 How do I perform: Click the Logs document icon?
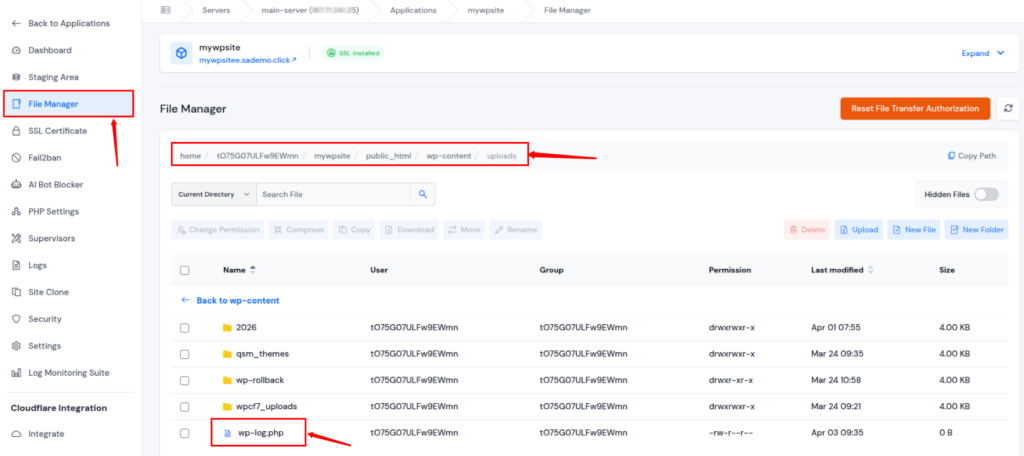pos(16,265)
